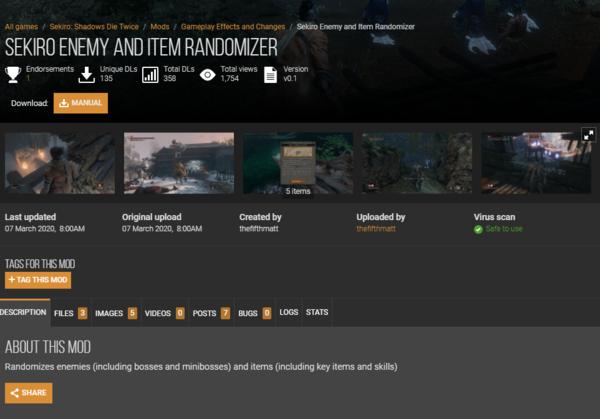
Task: Click the Share button
Action: (x=29, y=393)
